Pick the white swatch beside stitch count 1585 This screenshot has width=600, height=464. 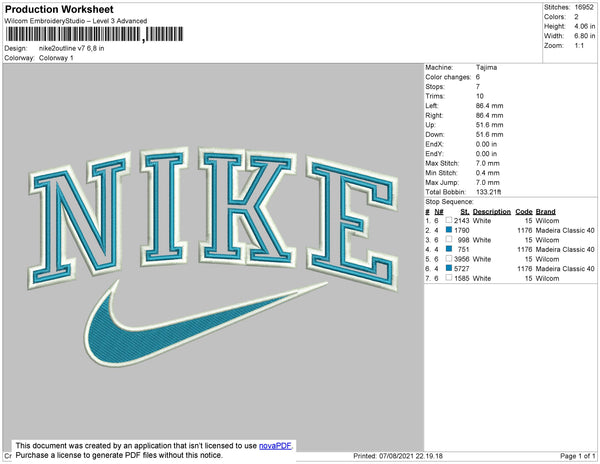click(x=449, y=278)
